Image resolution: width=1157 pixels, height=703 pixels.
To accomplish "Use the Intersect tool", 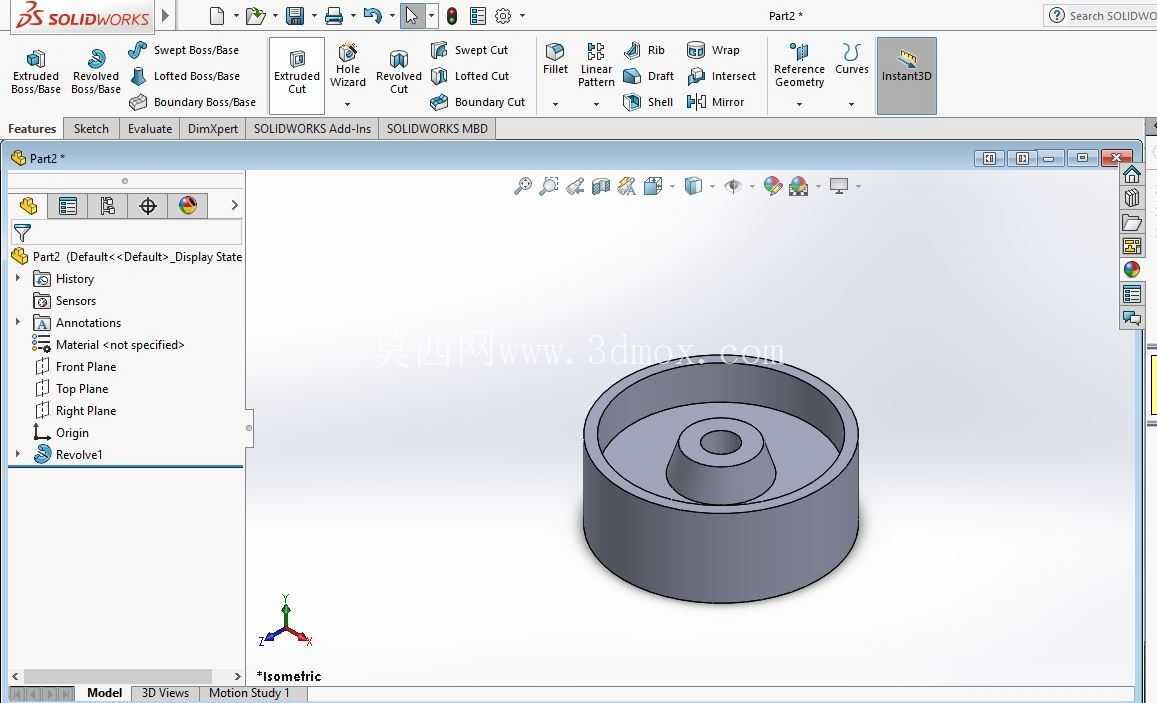I will [721, 76].
